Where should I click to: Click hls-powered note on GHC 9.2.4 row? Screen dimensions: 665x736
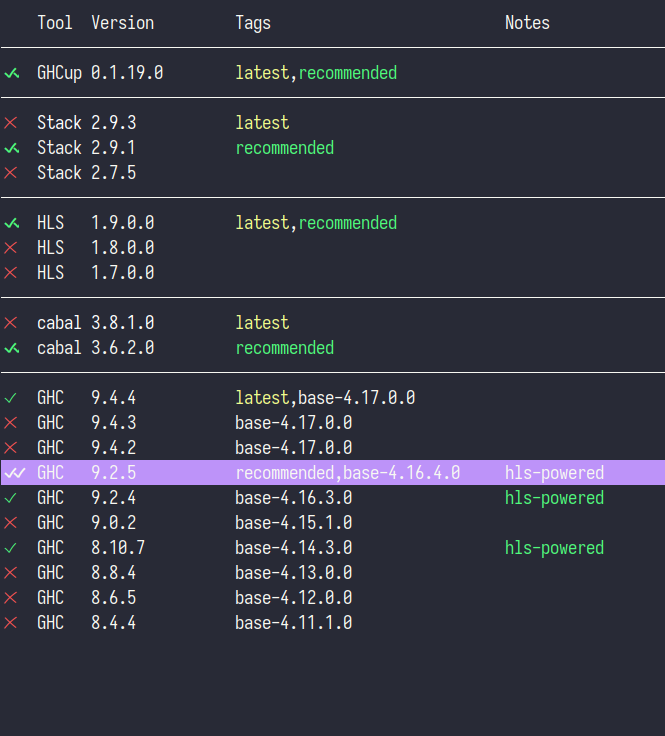point(554,498)
